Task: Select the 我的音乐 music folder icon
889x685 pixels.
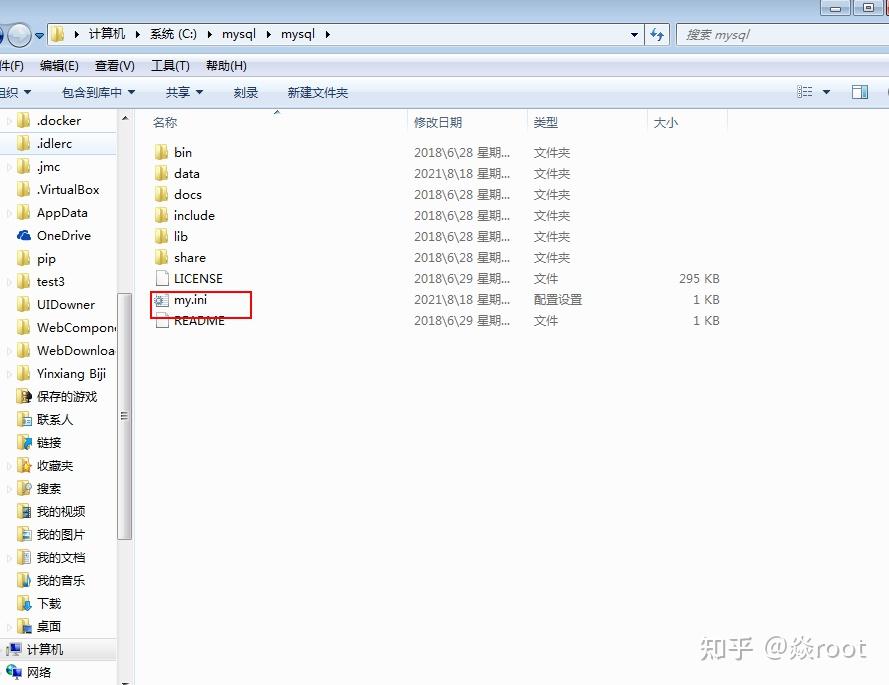Action: (24, 580)
